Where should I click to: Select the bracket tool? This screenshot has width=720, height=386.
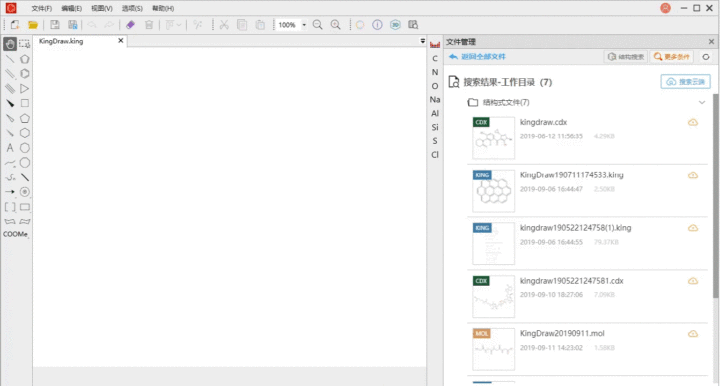10,207
